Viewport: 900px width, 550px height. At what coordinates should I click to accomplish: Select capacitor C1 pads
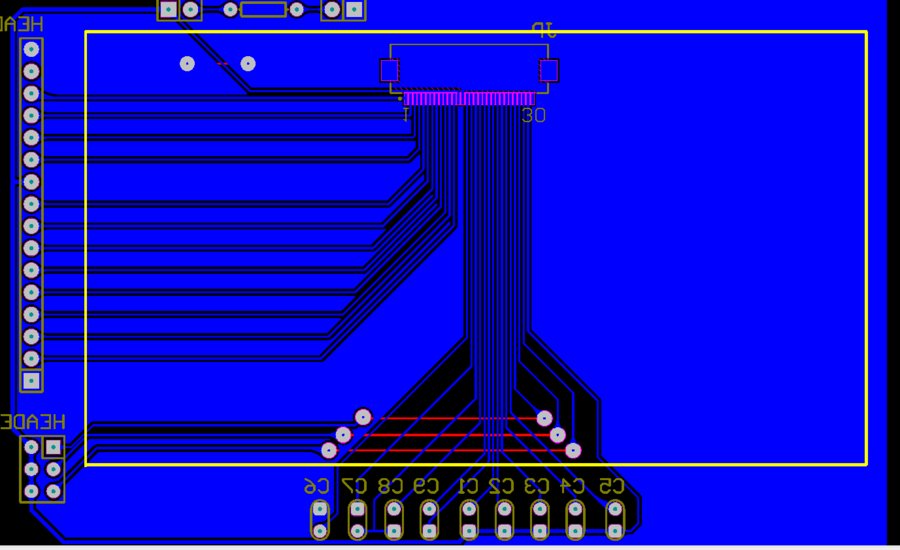[469, 520]
